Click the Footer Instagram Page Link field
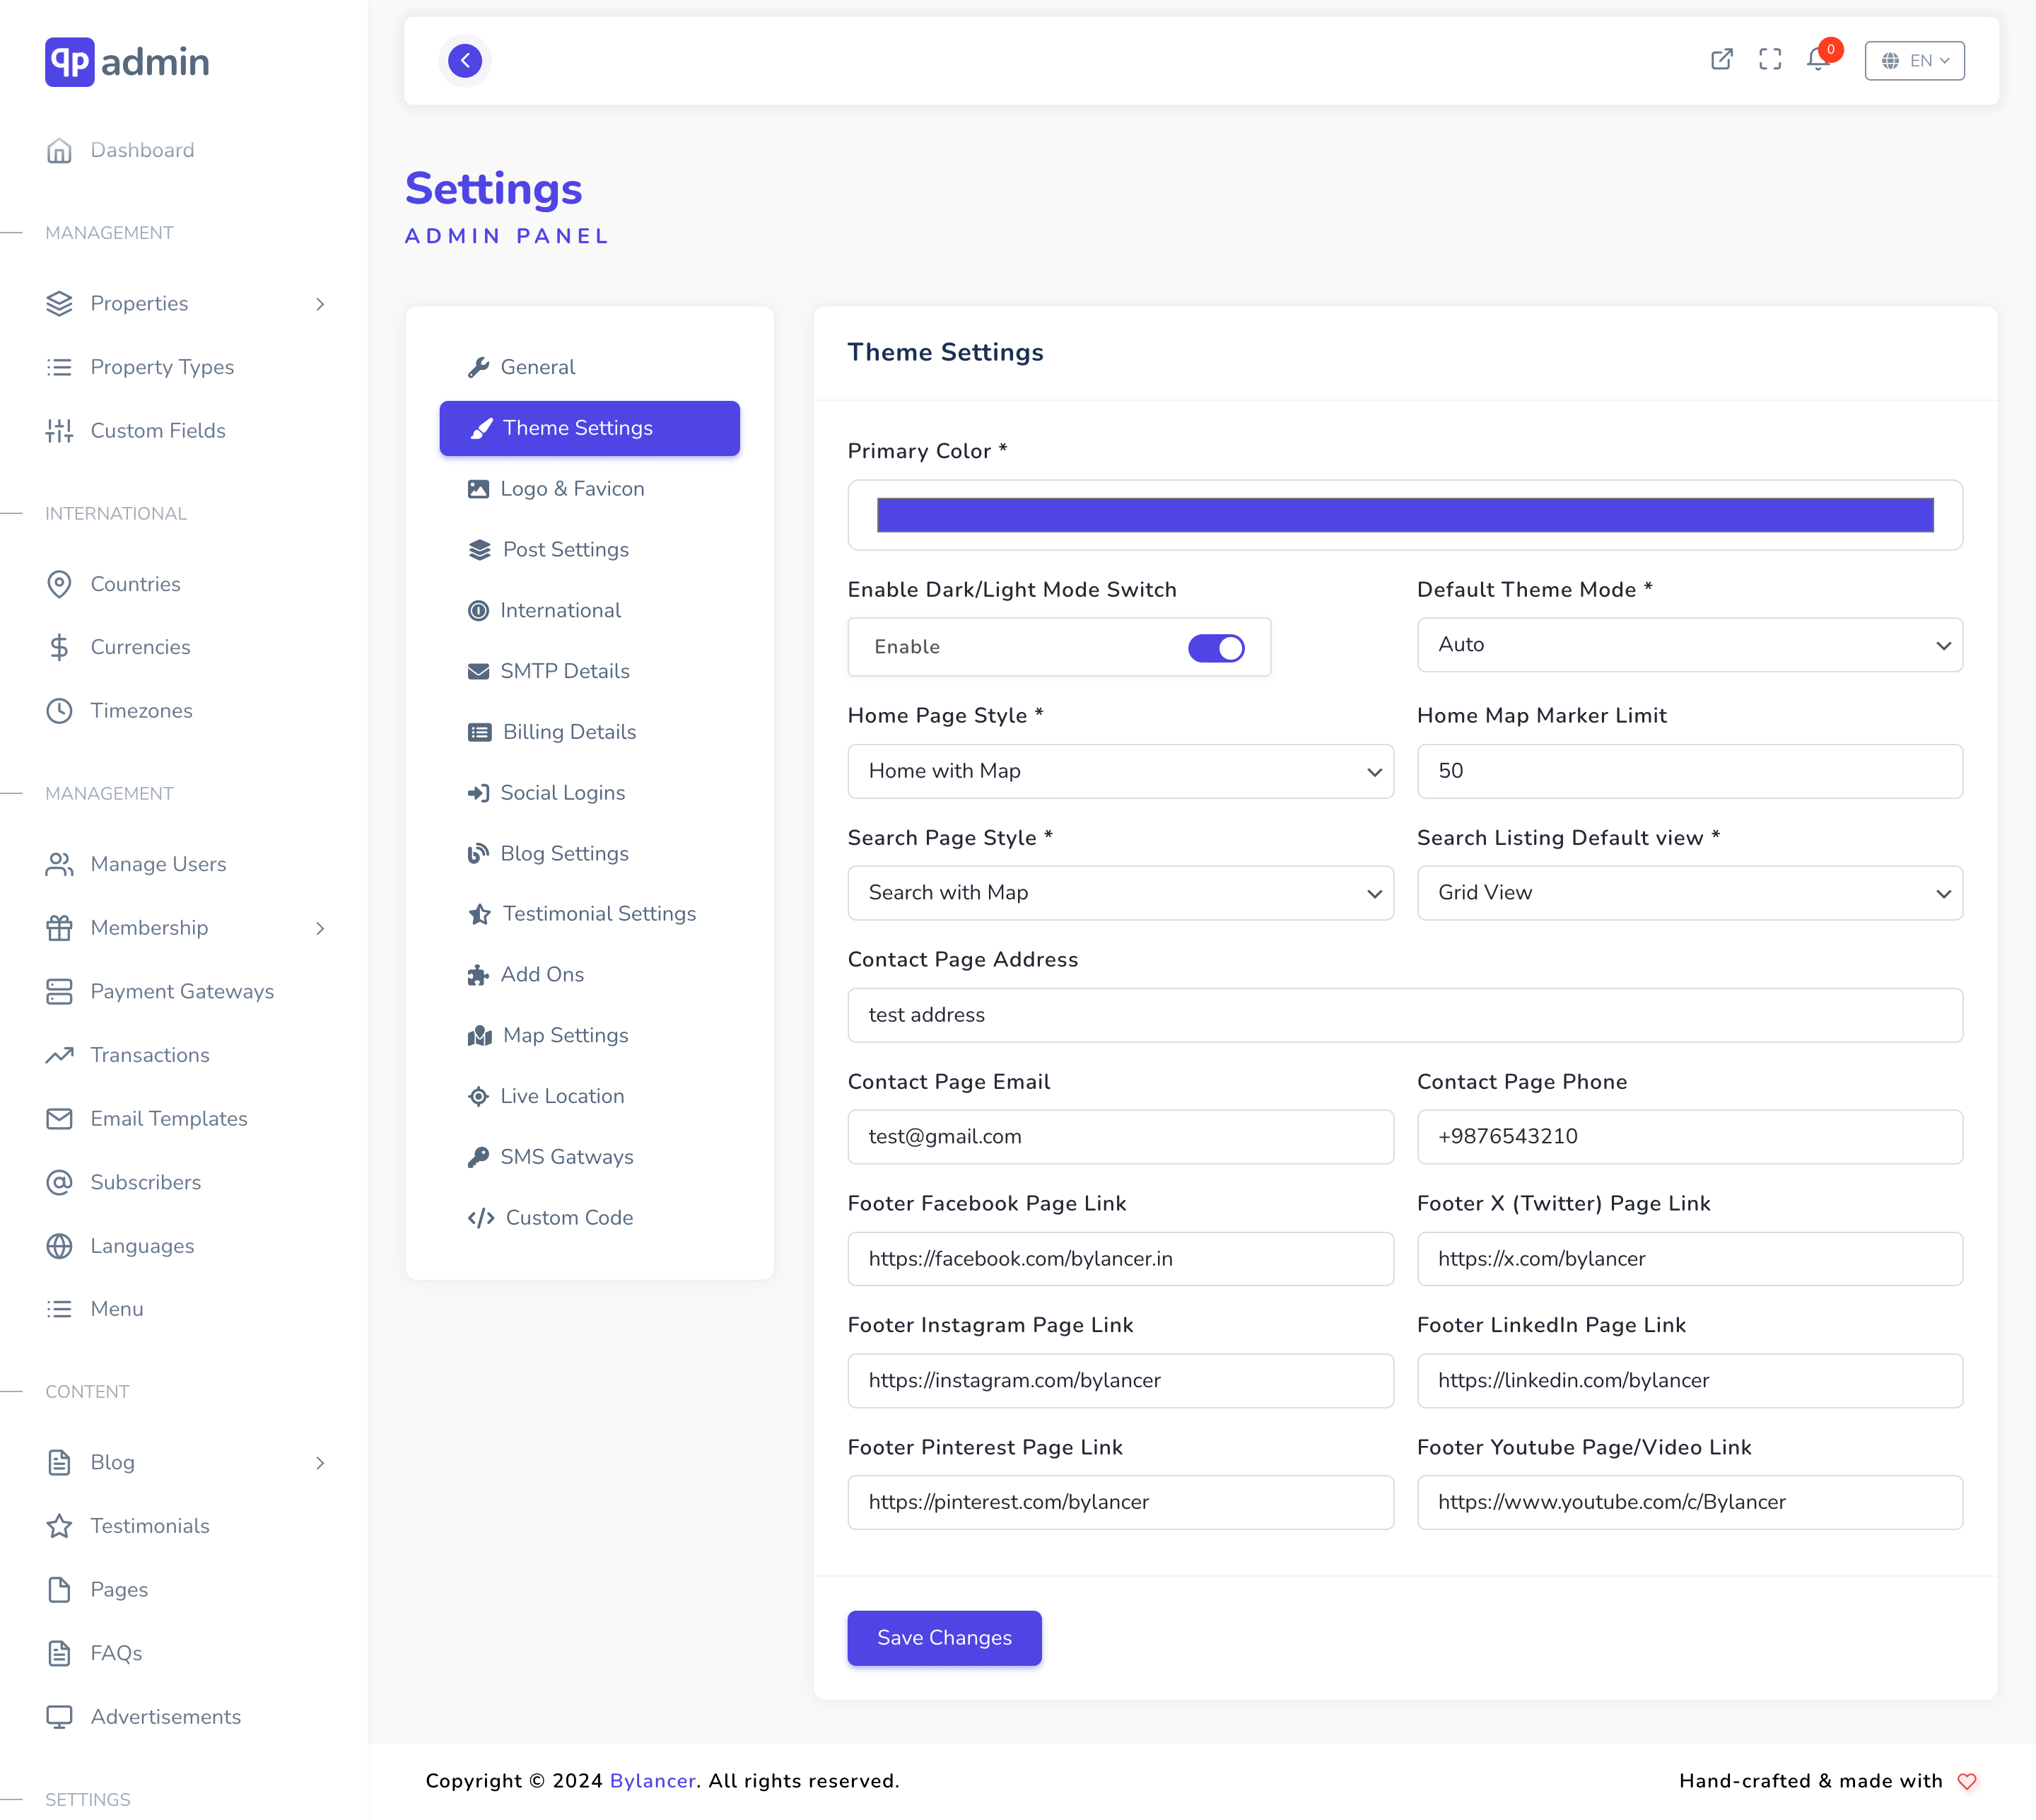Viewport: 2036px width, 1820px height. (x=1120, y=1381)
